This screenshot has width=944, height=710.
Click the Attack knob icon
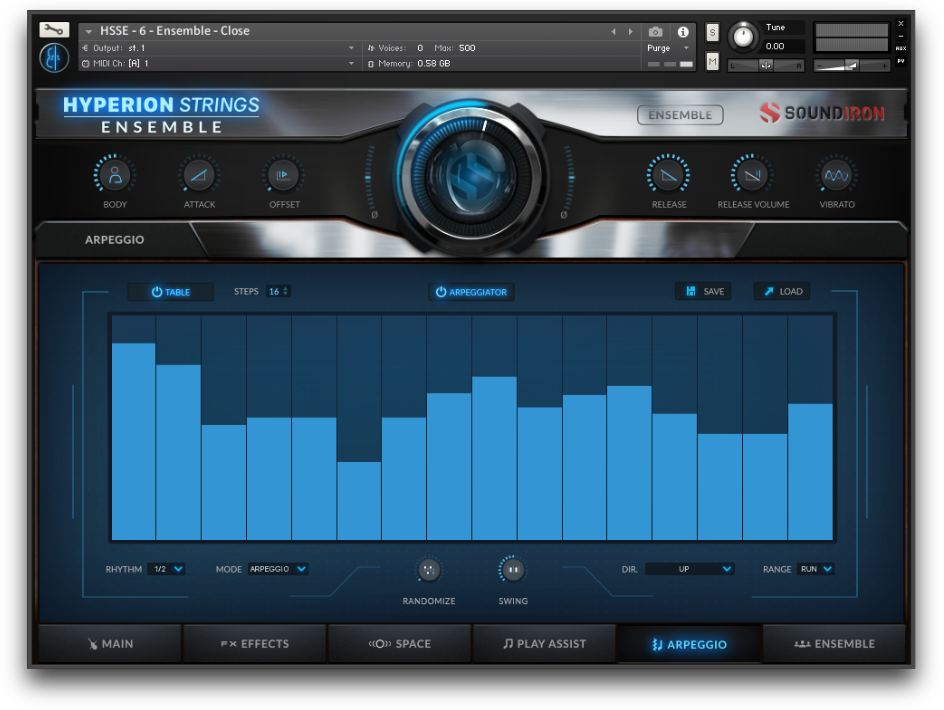pyautogui.click(x=199, y=175)
